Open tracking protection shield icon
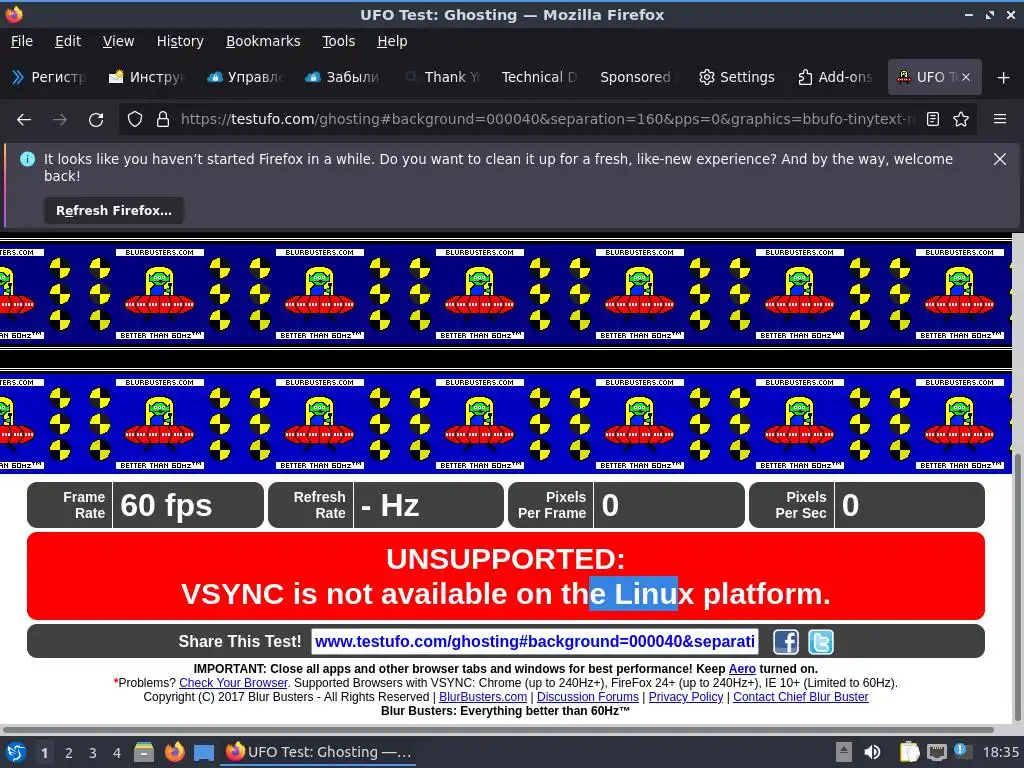Image resolution: width=1024 pixels, height=768 pixels. coord(135,120)
